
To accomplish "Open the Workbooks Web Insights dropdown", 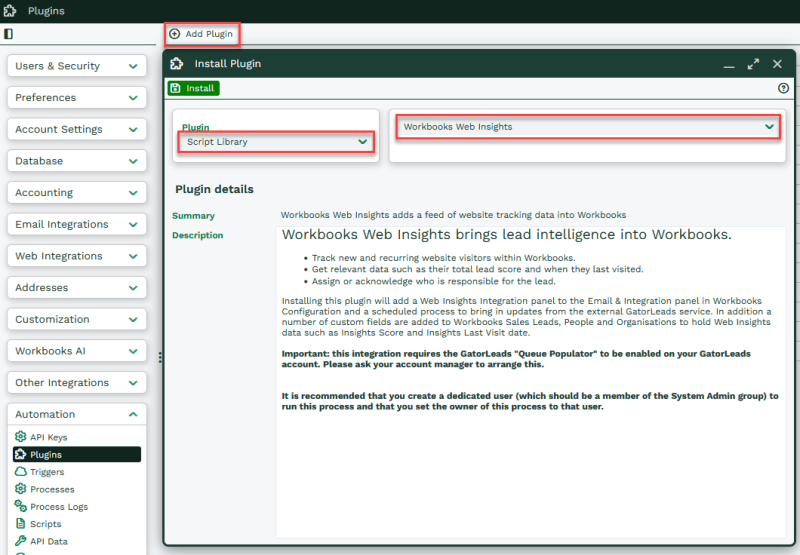I will tap(588, 127).
